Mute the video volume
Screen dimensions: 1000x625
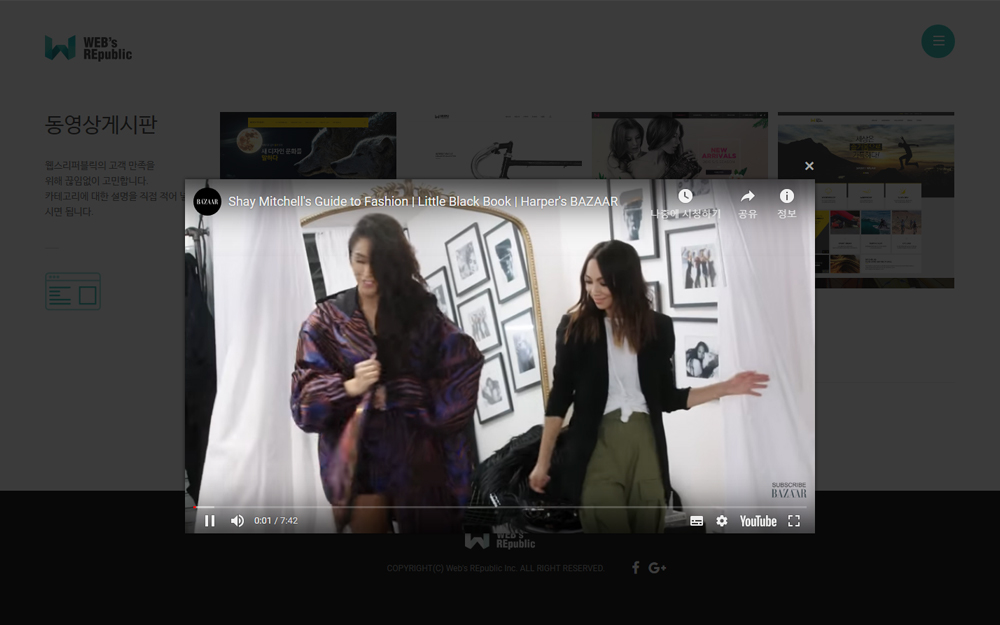pos(237,521)
